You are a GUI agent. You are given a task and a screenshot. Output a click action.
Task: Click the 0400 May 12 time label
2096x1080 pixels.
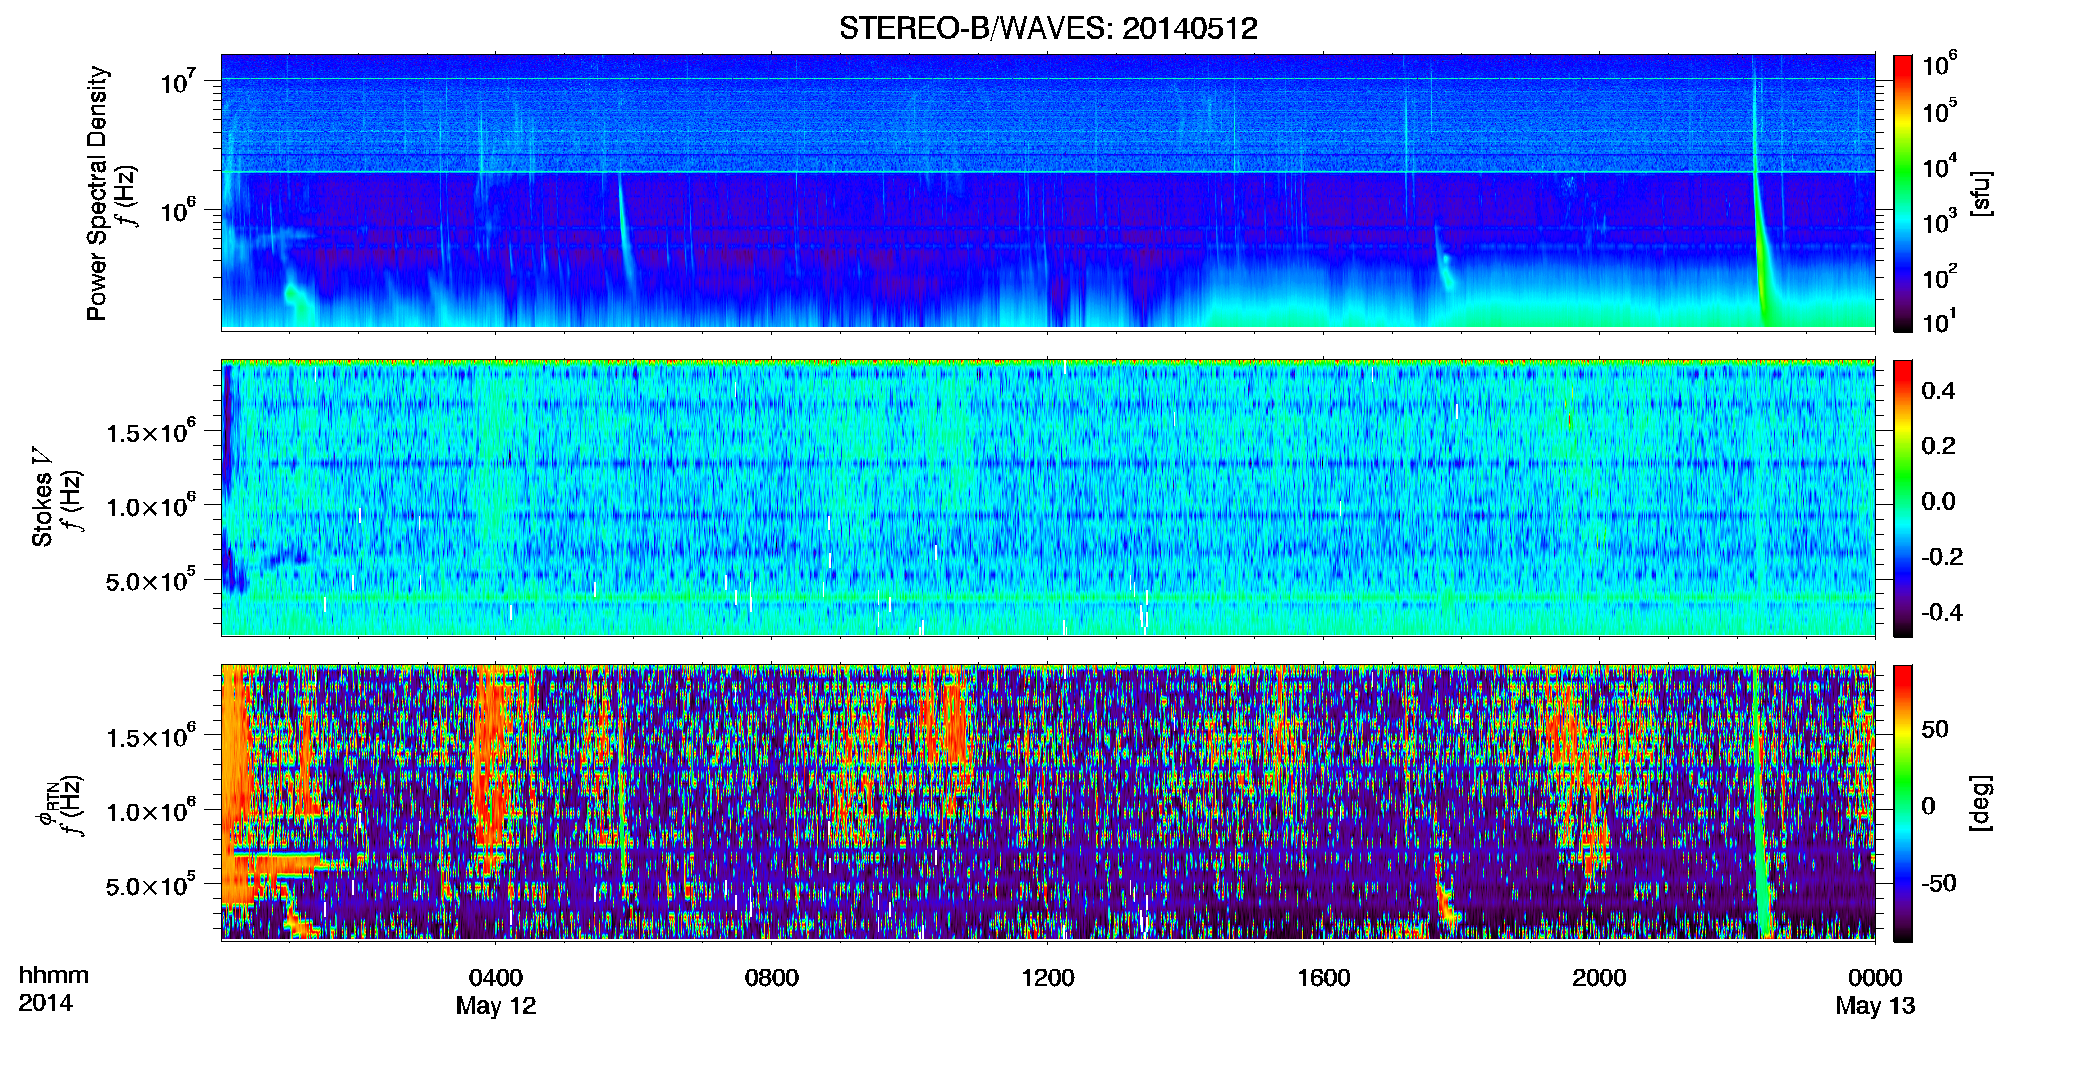point(496,991)
